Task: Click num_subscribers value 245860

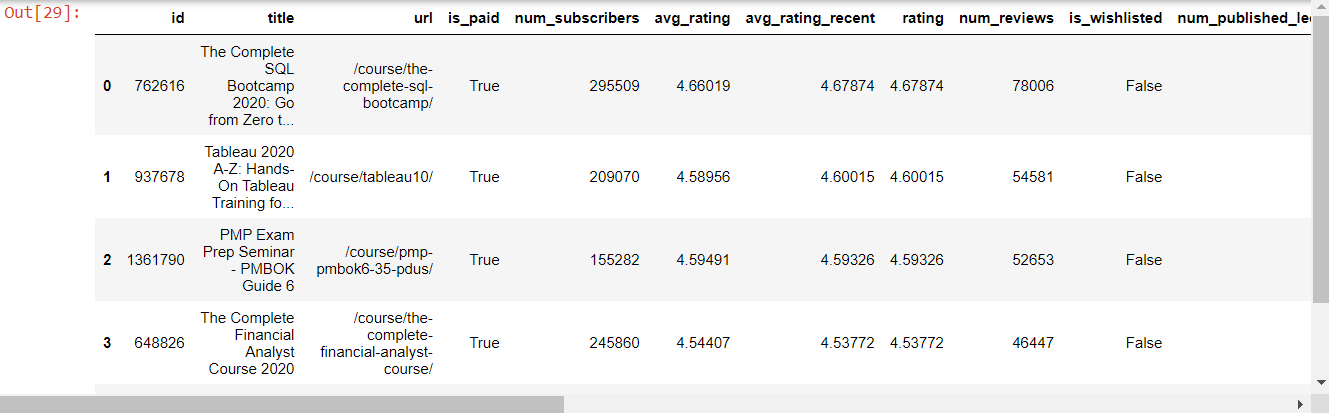Action: [615, 343]
